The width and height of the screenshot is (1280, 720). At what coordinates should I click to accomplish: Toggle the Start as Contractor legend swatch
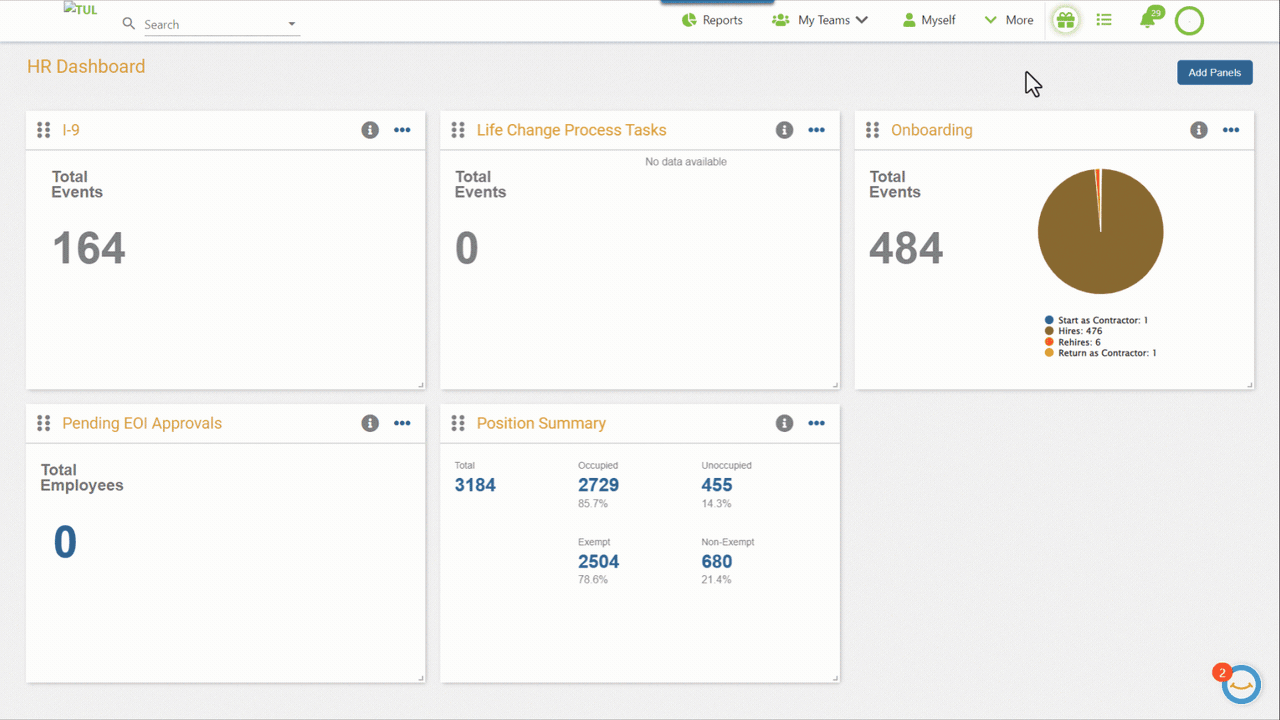click(1049, 320)
